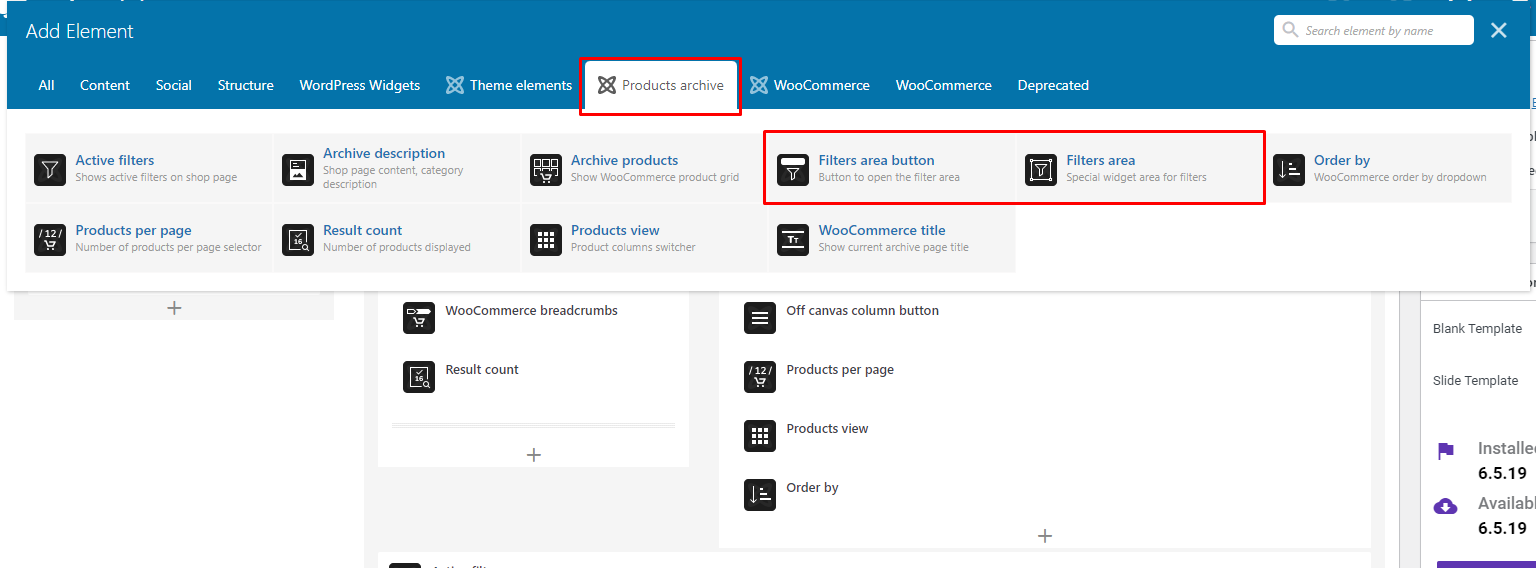Open the Content tab
This screenshot has width=1536, height=568.
[x=105, y=85]
